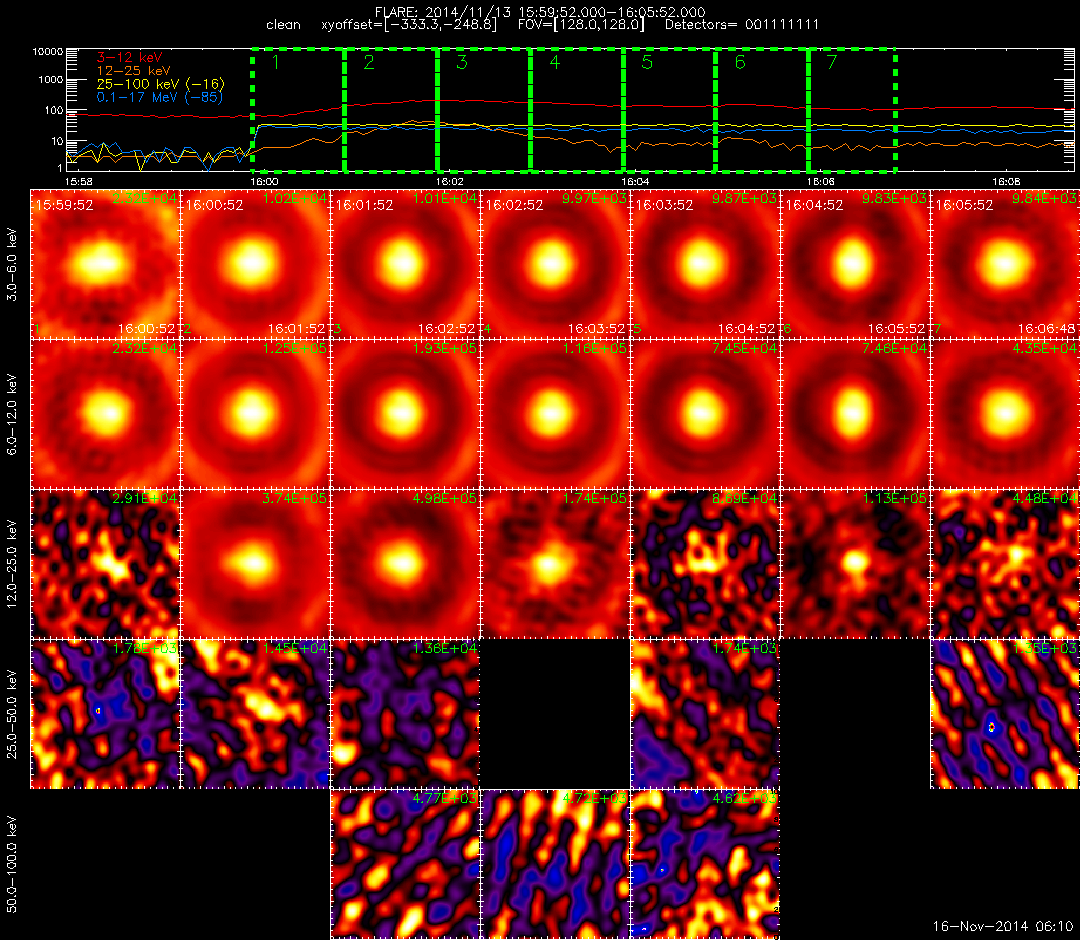The image size is (1080, 940).
Task: Click the orange '12-25 keV' legend label
Action: click(133, 71)
